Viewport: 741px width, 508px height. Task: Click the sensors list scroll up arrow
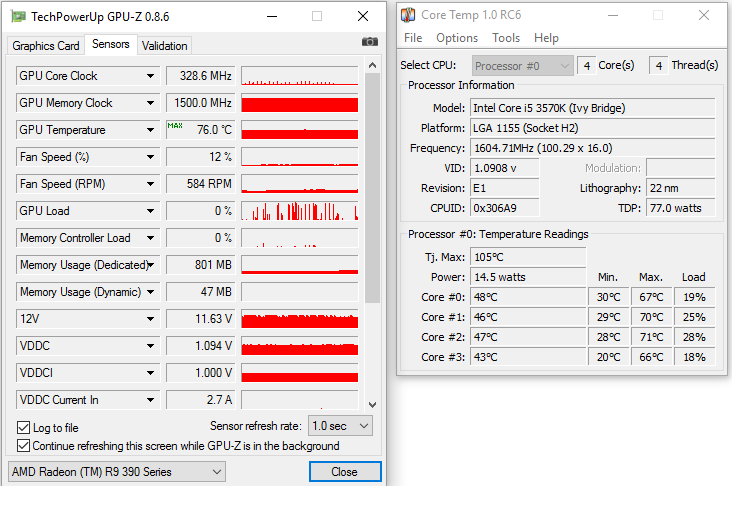(372, 65)
